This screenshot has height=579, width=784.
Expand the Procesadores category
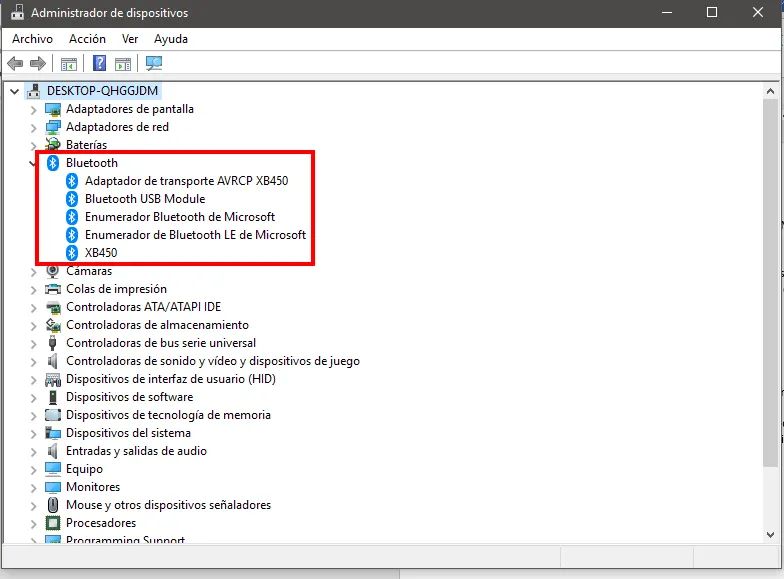tap(34, 524)
